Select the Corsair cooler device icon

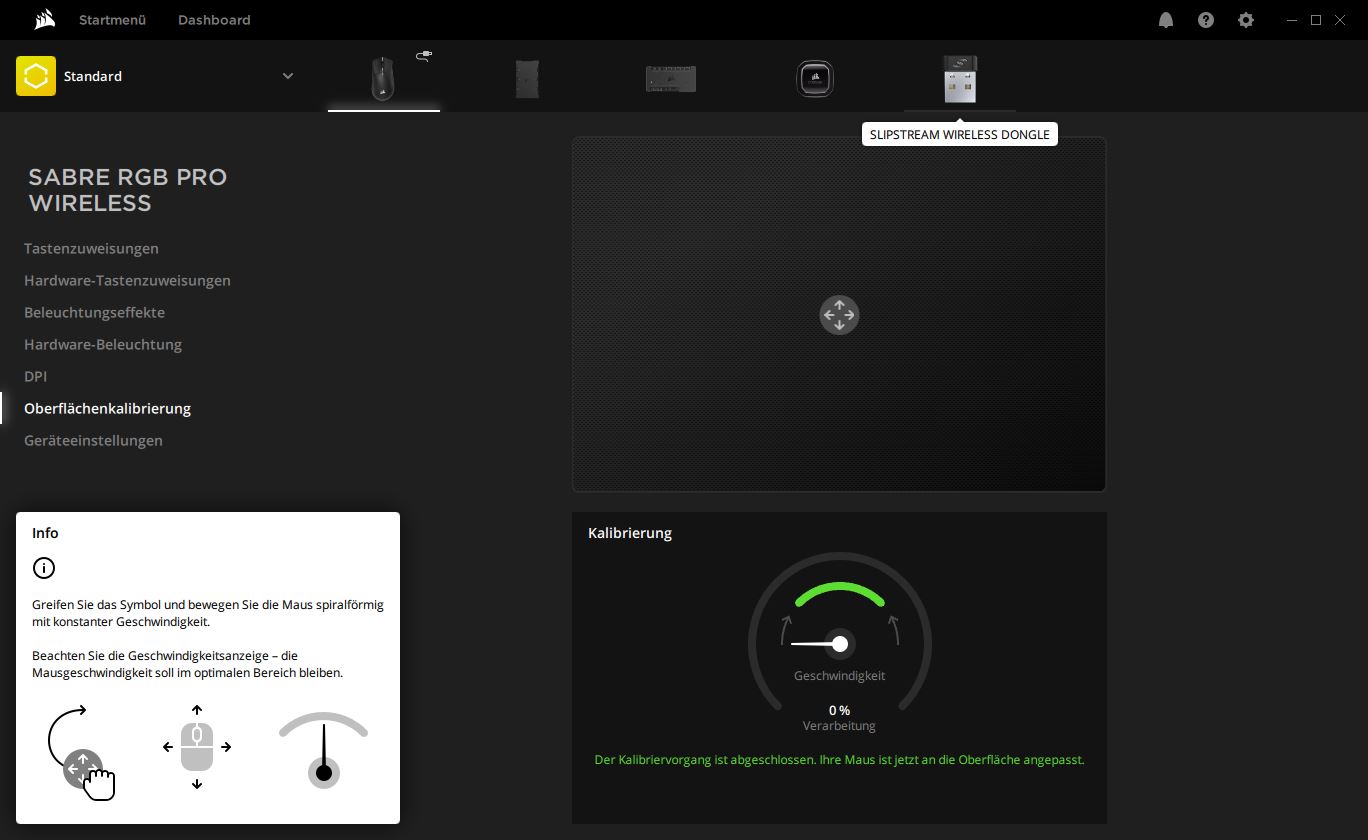pos(815,78)
